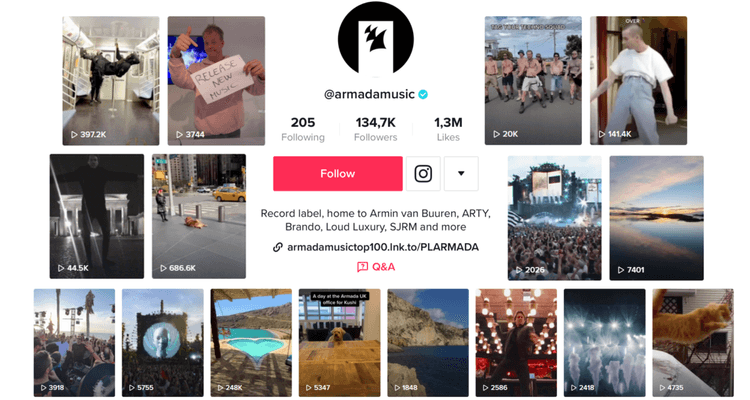Open the Release New Music sign video
The height and width of the screenshot is (400, 750).
click(216, 81)
